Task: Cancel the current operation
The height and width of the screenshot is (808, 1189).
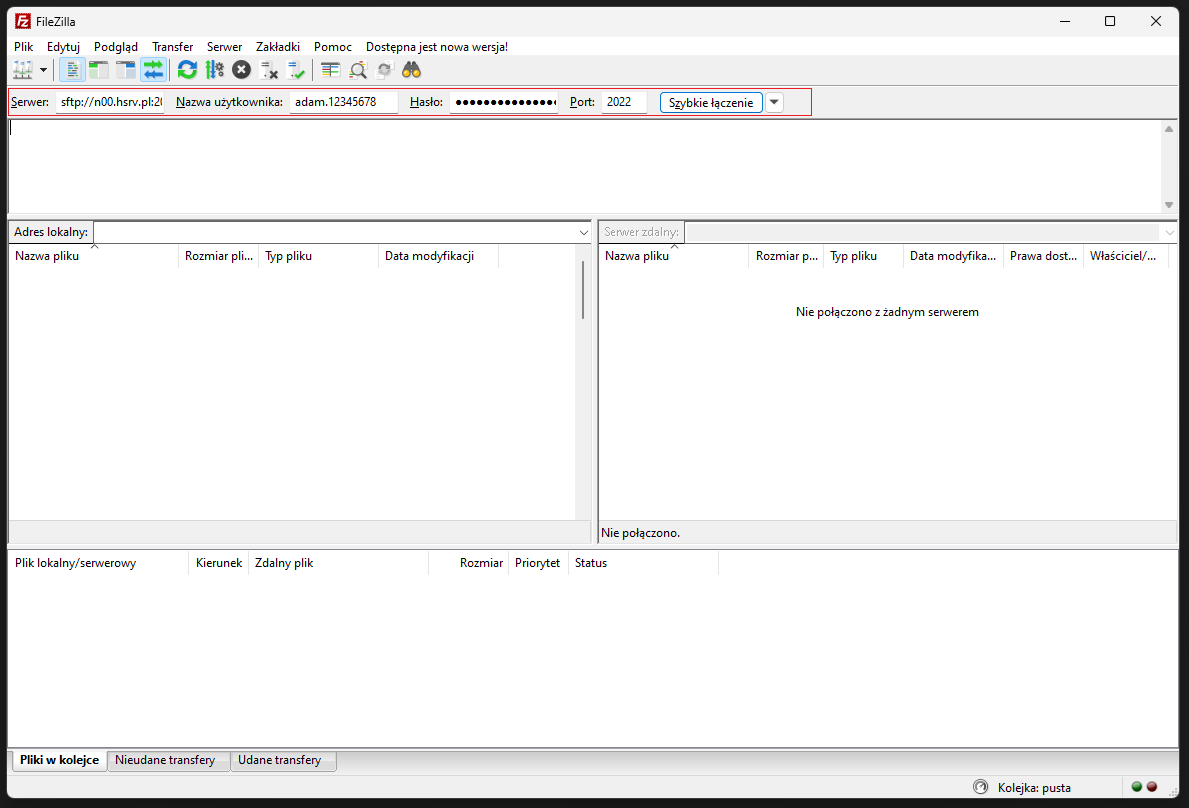Action: point(240,69)
